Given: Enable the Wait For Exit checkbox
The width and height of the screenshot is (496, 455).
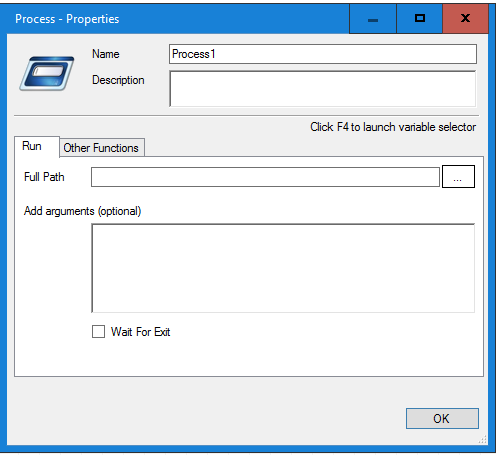Looking at the screenshot, I should 98,332.
